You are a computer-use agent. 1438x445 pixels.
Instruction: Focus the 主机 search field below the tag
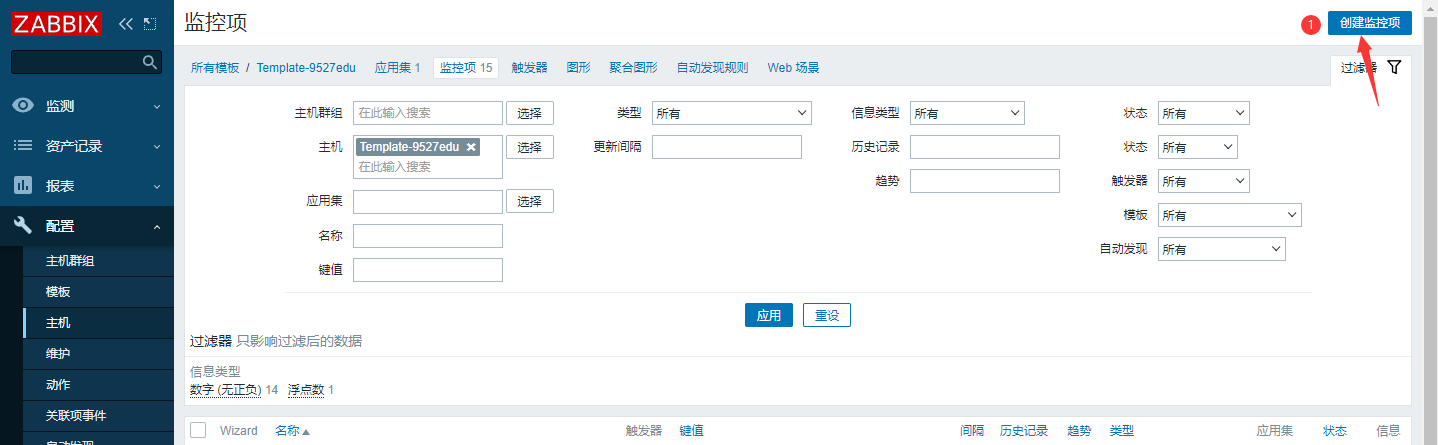(x=428, y=167)
